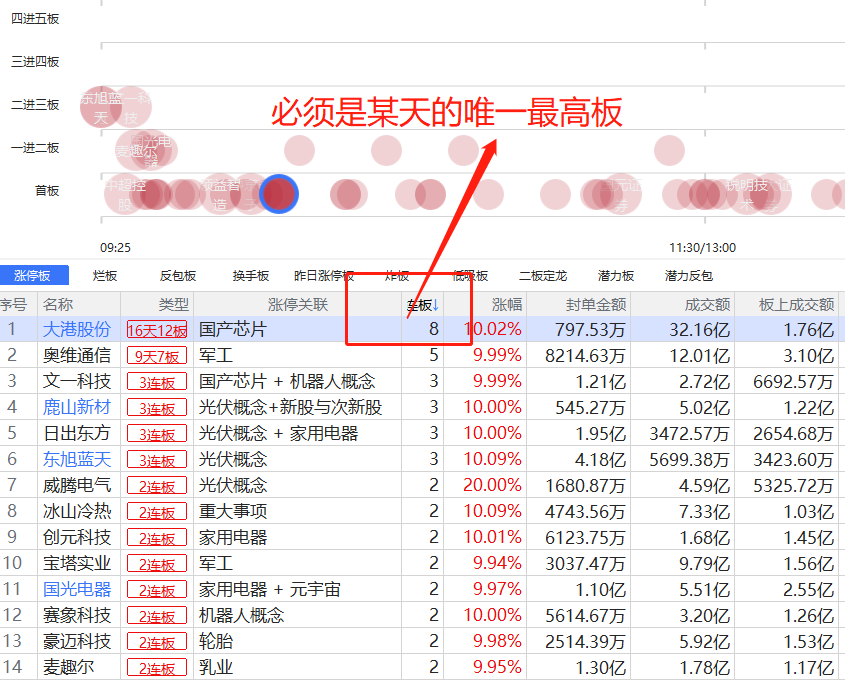The image size is (845, 682).
Task: Click the 名称 column header
Action: [x=58, y=304]
